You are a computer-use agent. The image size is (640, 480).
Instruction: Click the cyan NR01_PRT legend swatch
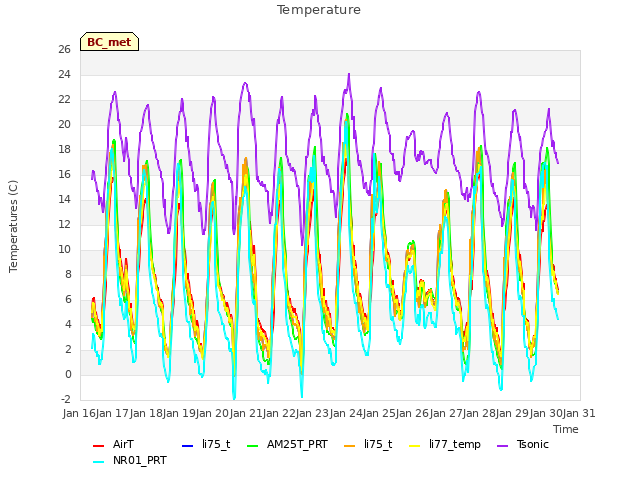[x=98, y=462]
